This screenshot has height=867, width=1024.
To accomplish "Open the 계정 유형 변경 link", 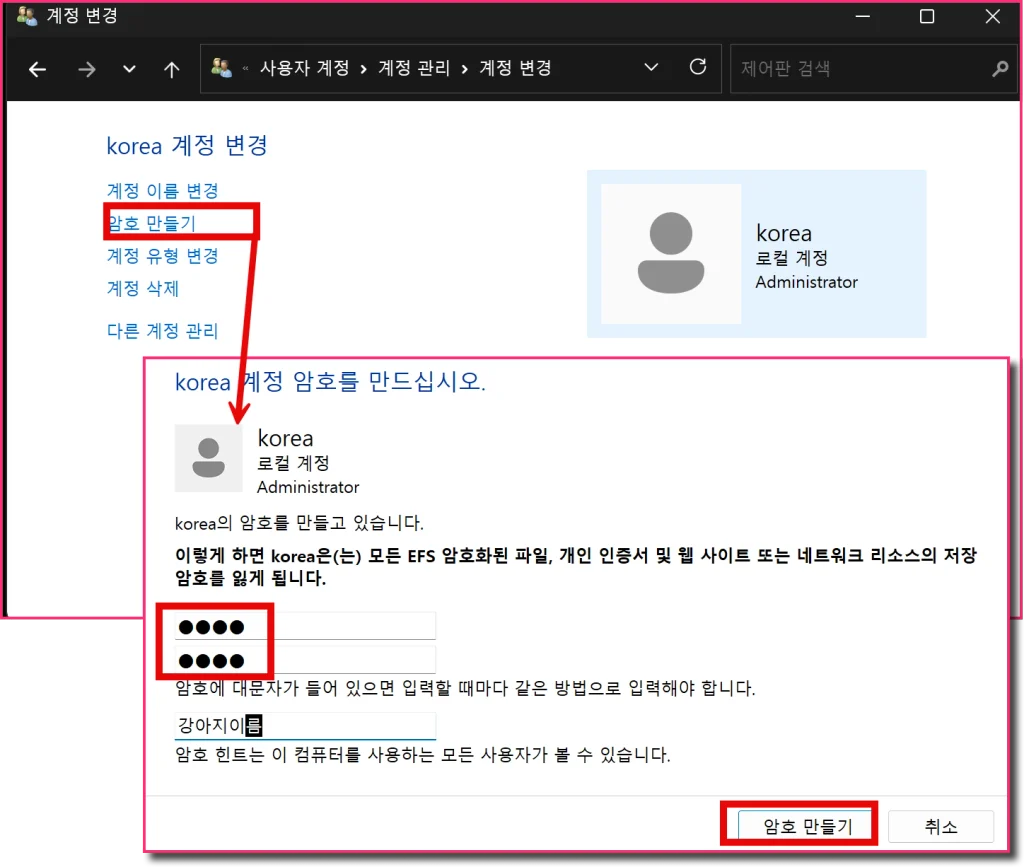I will click(x=162, y=255).
